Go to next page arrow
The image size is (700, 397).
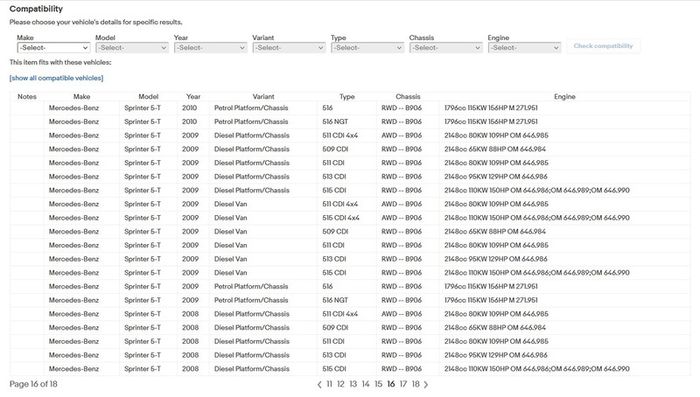(x=425, y=384)
